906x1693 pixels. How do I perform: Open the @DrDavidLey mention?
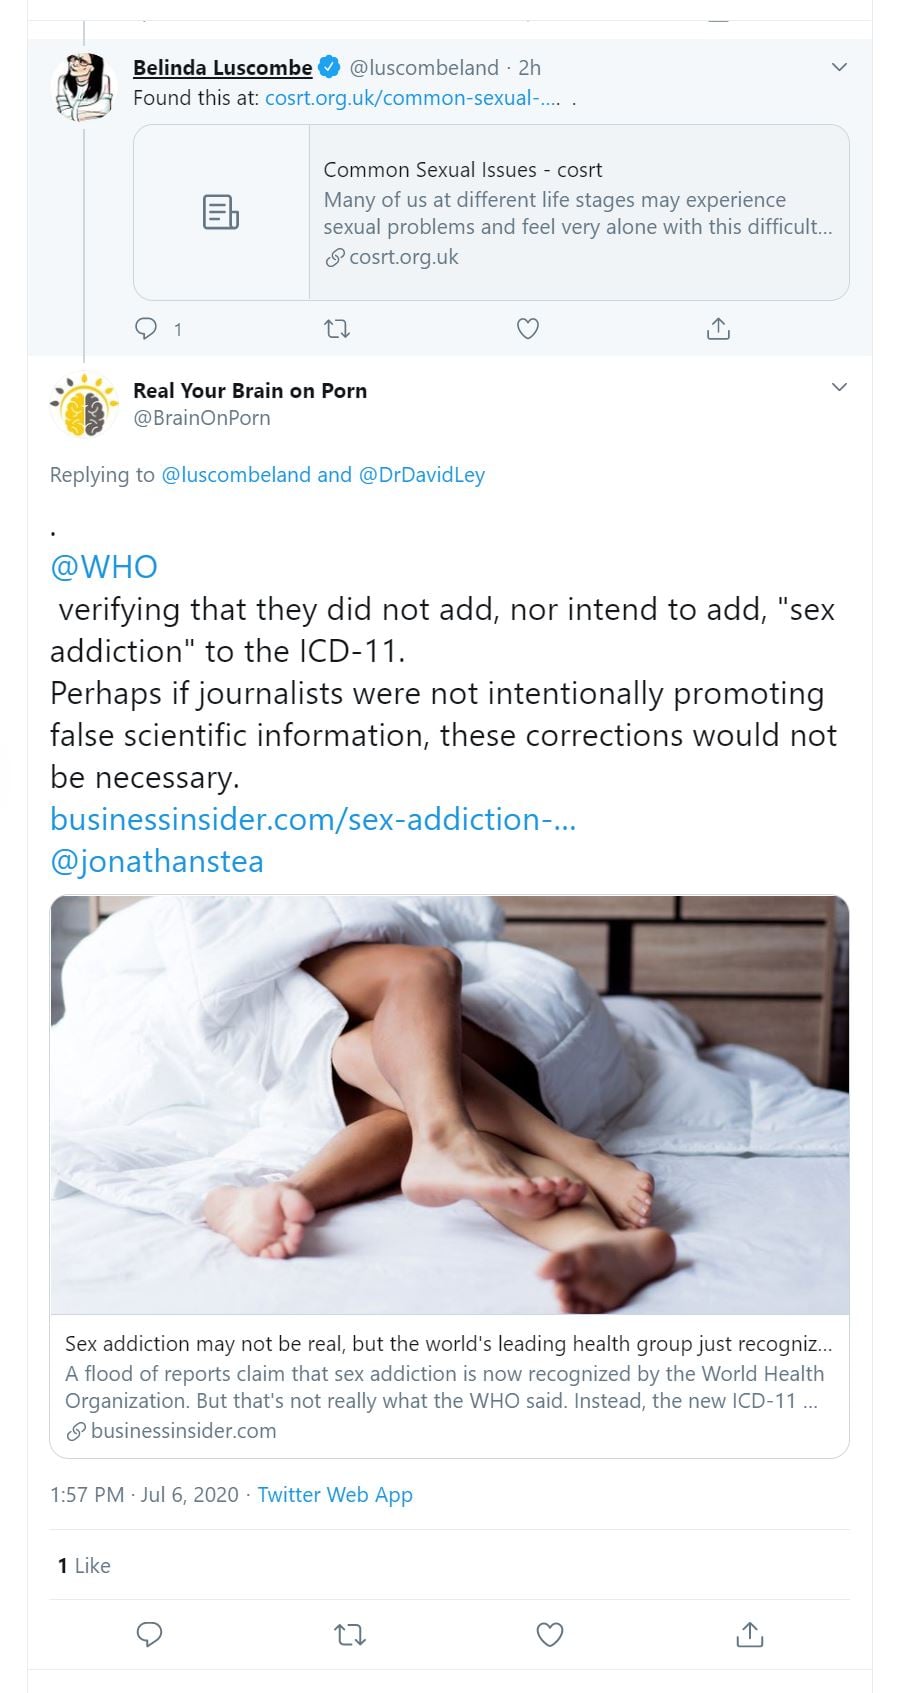point(421,475)
